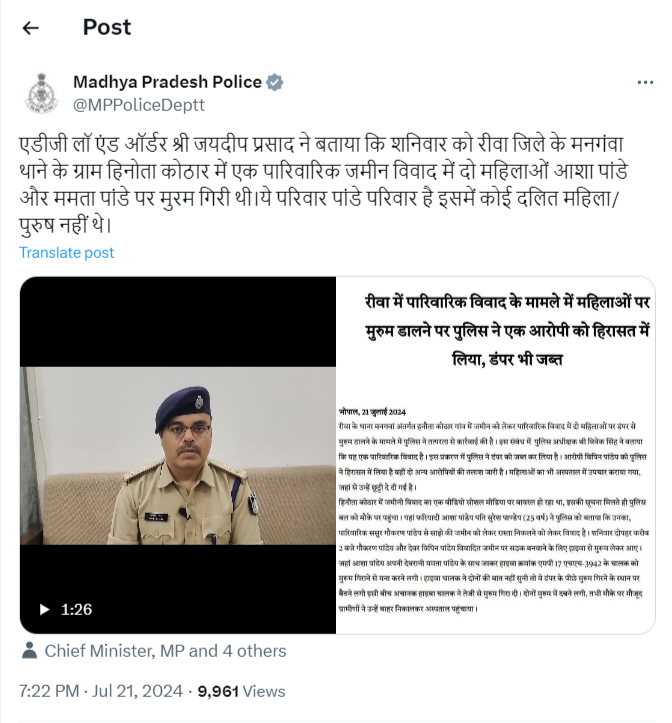Click the press release headline text in image
The width and height of the screenshot is (672, 723).
tap(507, 331)
